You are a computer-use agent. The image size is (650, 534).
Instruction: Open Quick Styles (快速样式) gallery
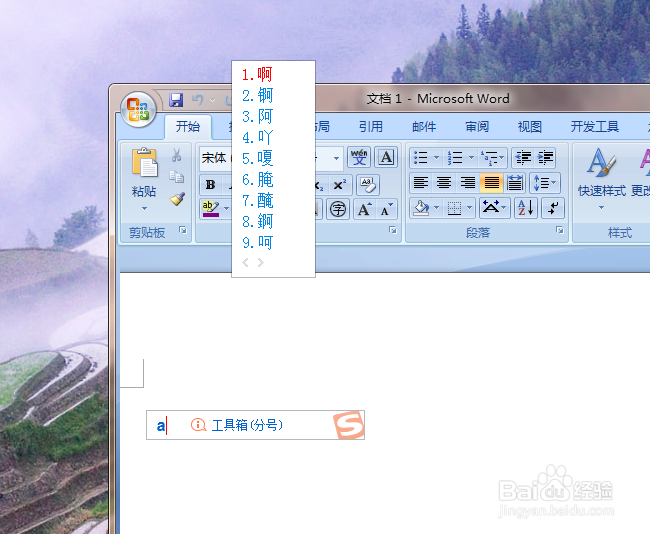point(601,177)
